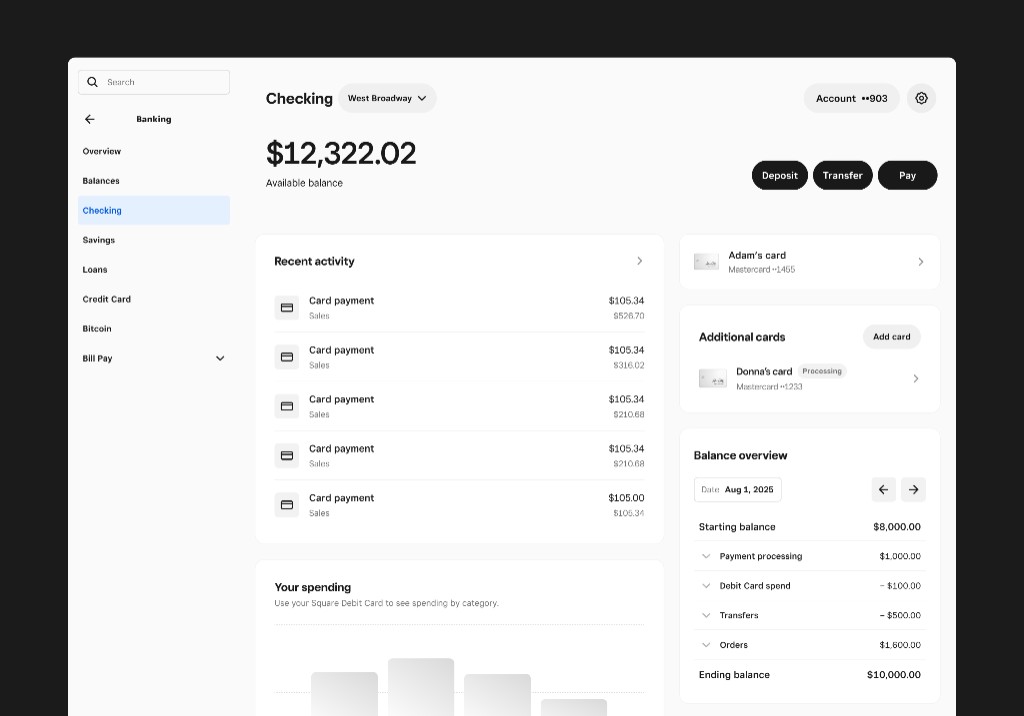Image resolution: width=1024 pixels, height=716 pixels.
Task: Click card icon of $316.02 sales payment
Action: click(x=287, y=357)
